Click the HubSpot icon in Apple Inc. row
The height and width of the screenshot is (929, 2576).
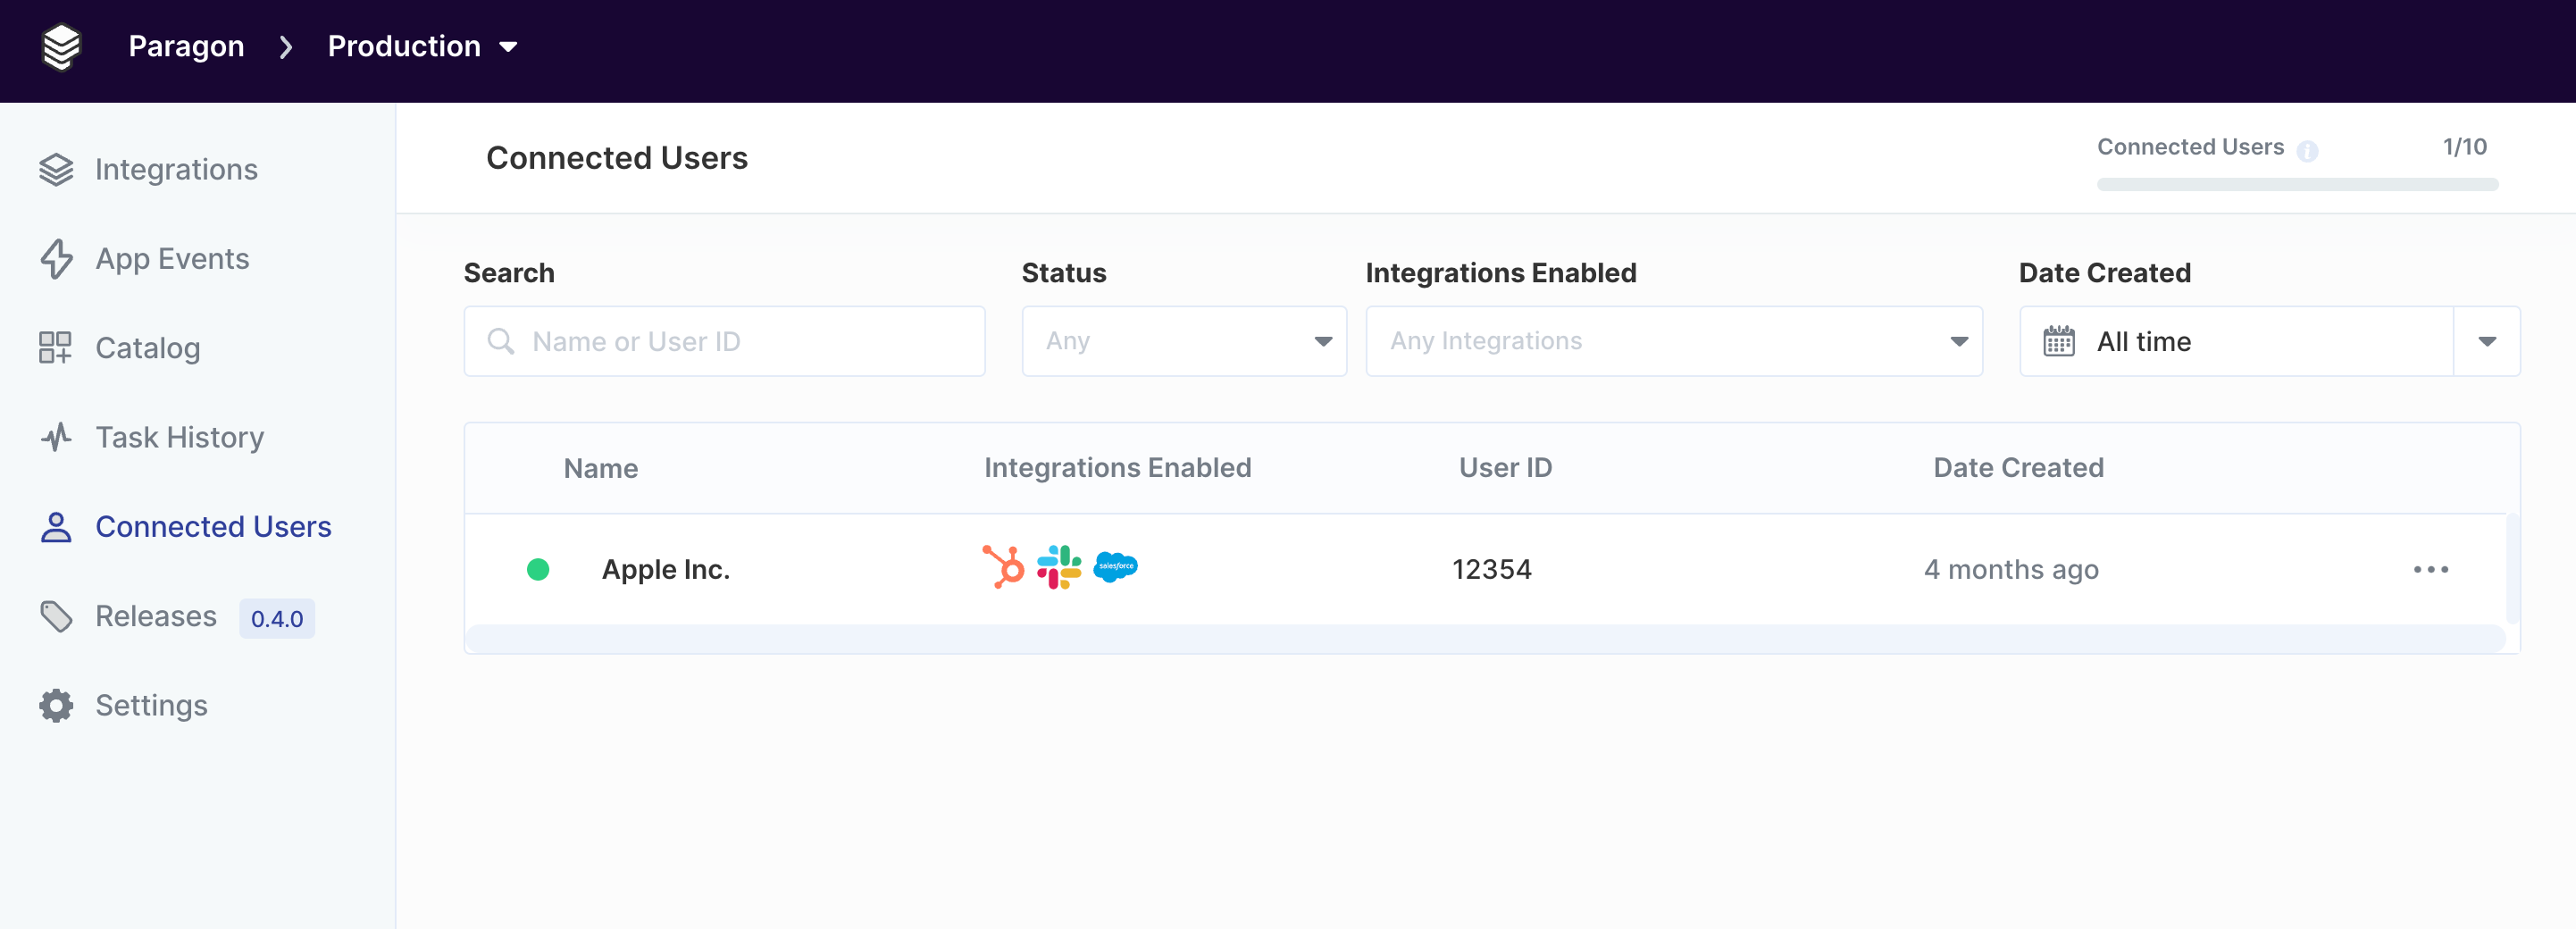click(1003, 567)
